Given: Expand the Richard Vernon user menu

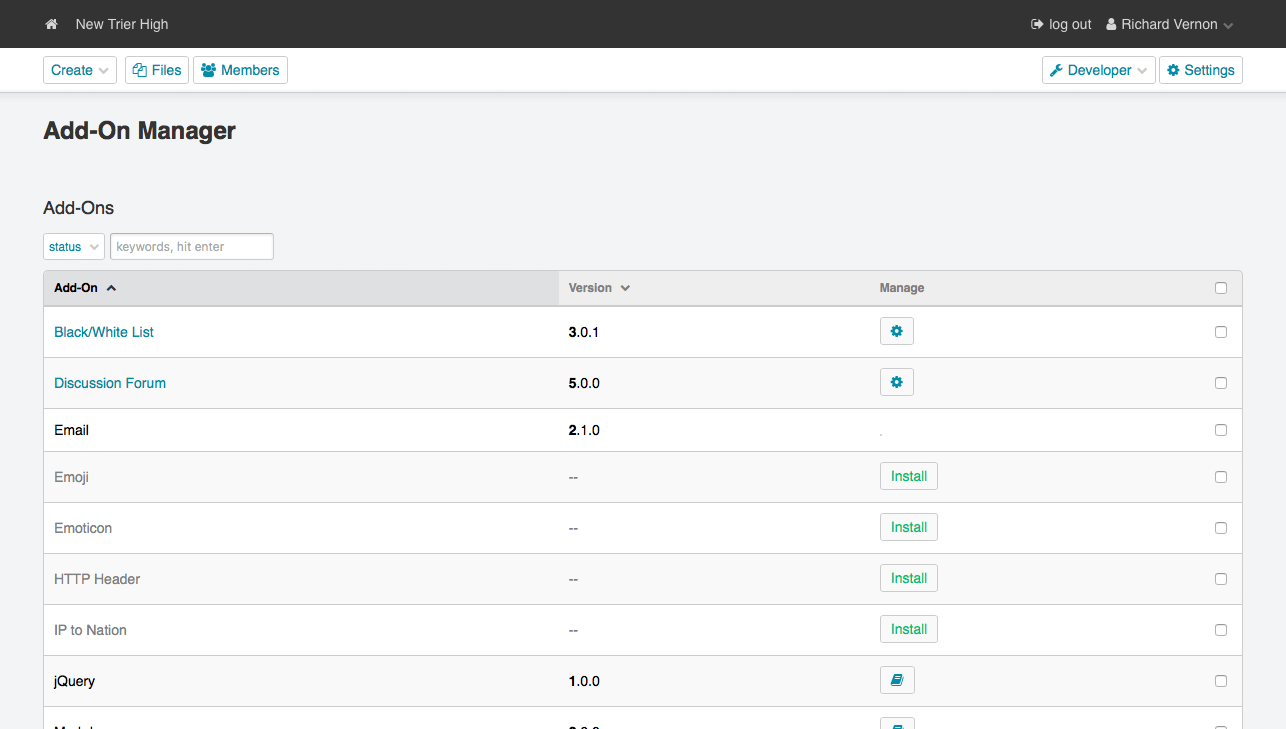Looking at the screenshot, I should (1169, 24).
